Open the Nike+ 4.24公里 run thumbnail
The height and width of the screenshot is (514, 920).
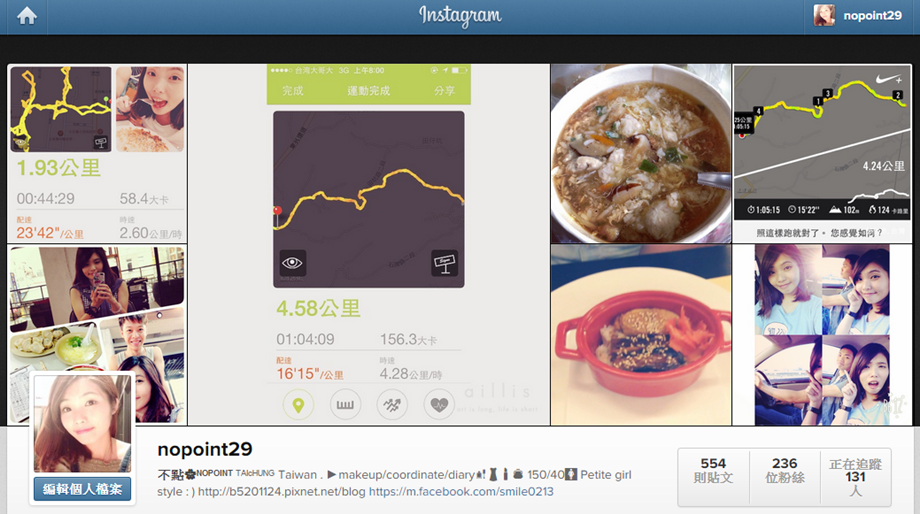822,154
